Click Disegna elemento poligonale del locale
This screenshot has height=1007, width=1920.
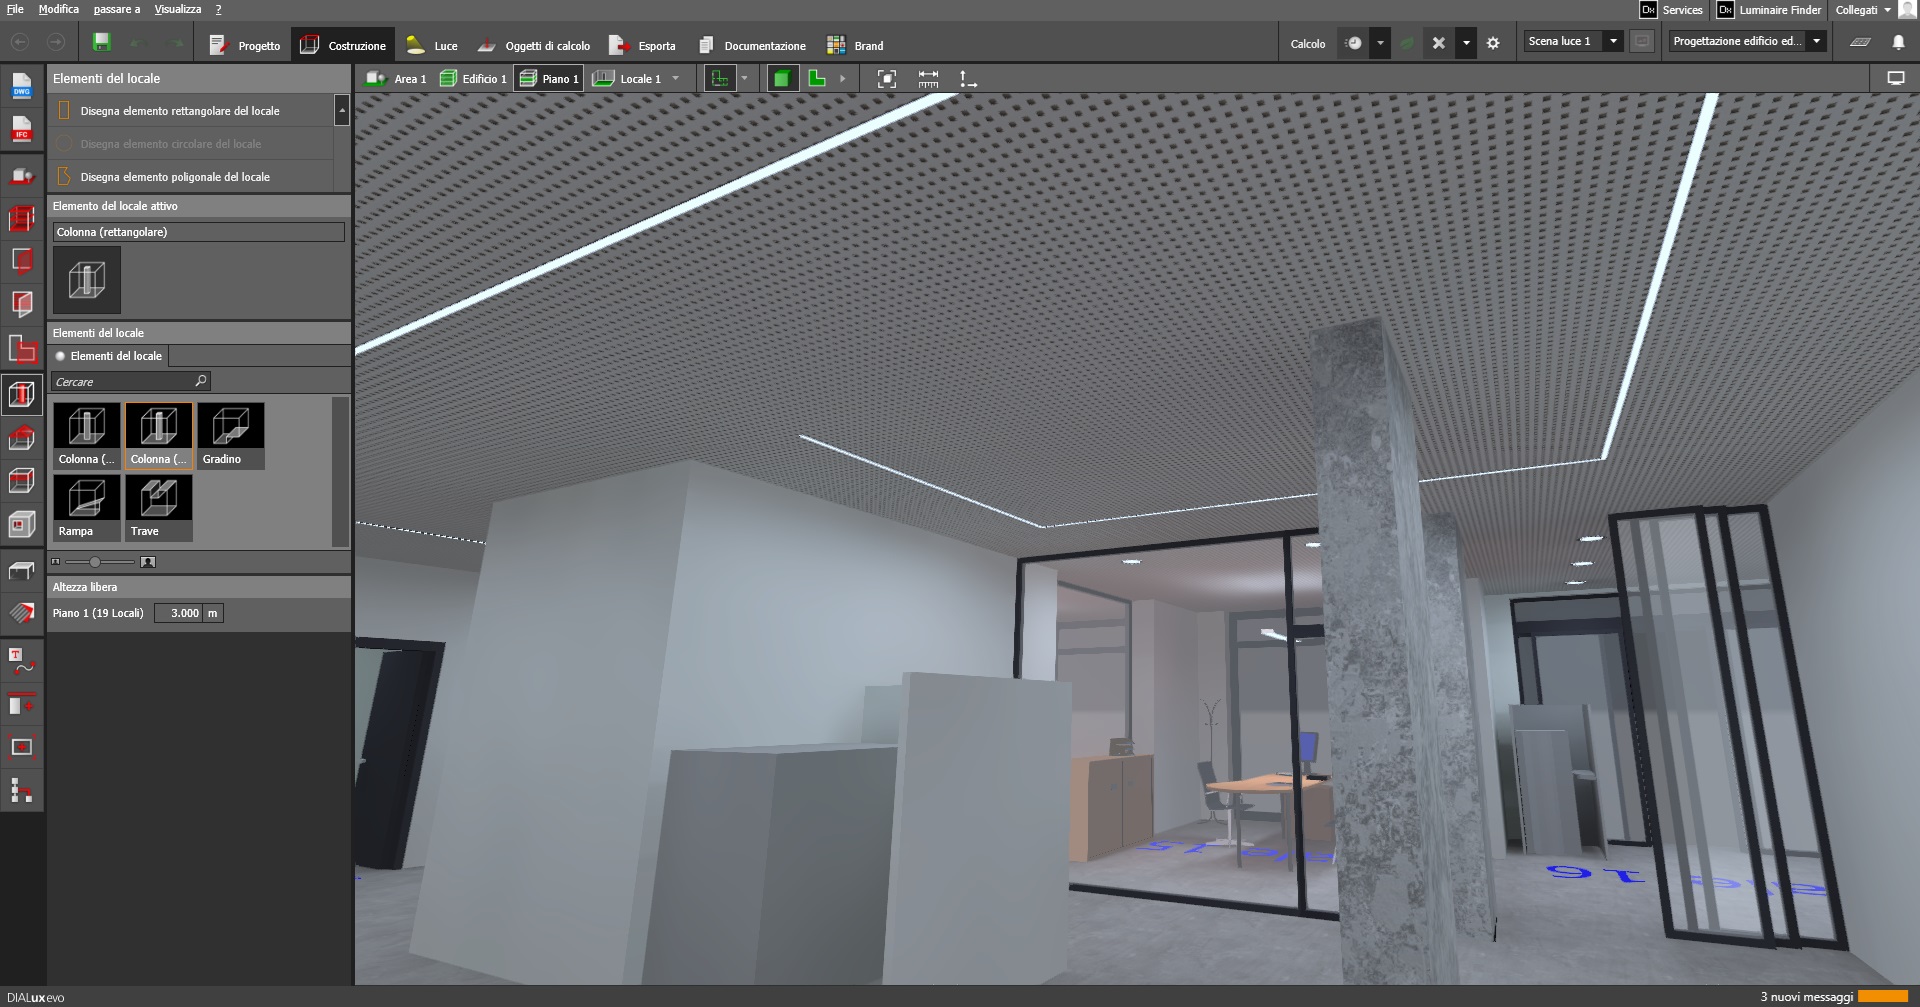[190, 177]
